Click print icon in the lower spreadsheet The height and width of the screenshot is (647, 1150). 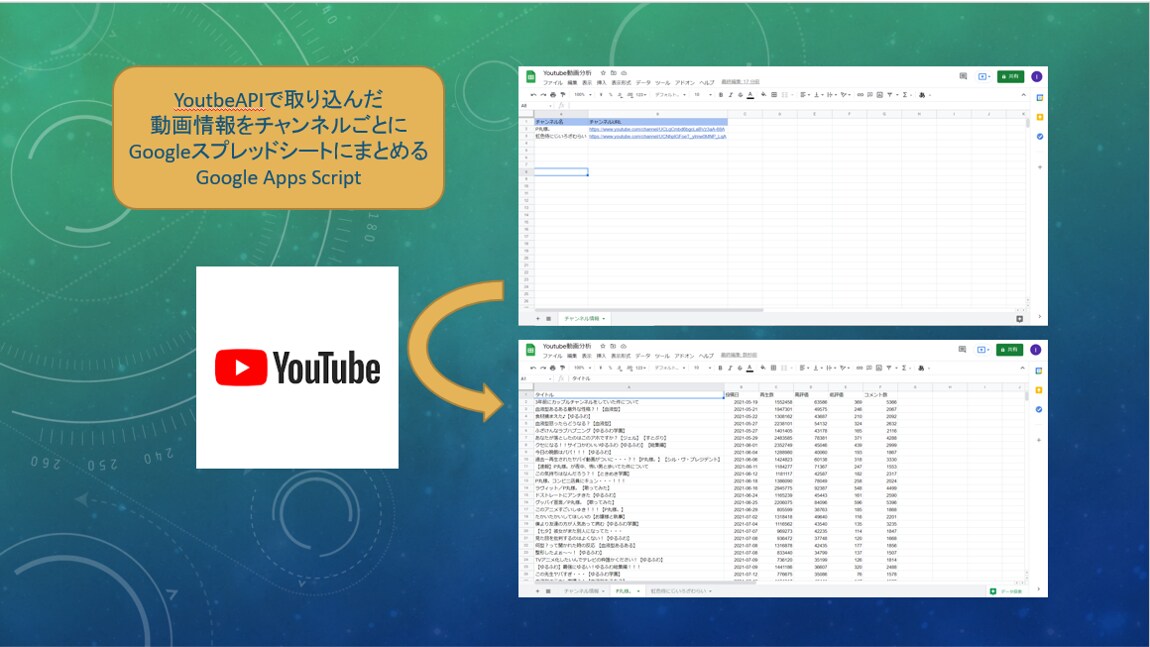(553, 368)
